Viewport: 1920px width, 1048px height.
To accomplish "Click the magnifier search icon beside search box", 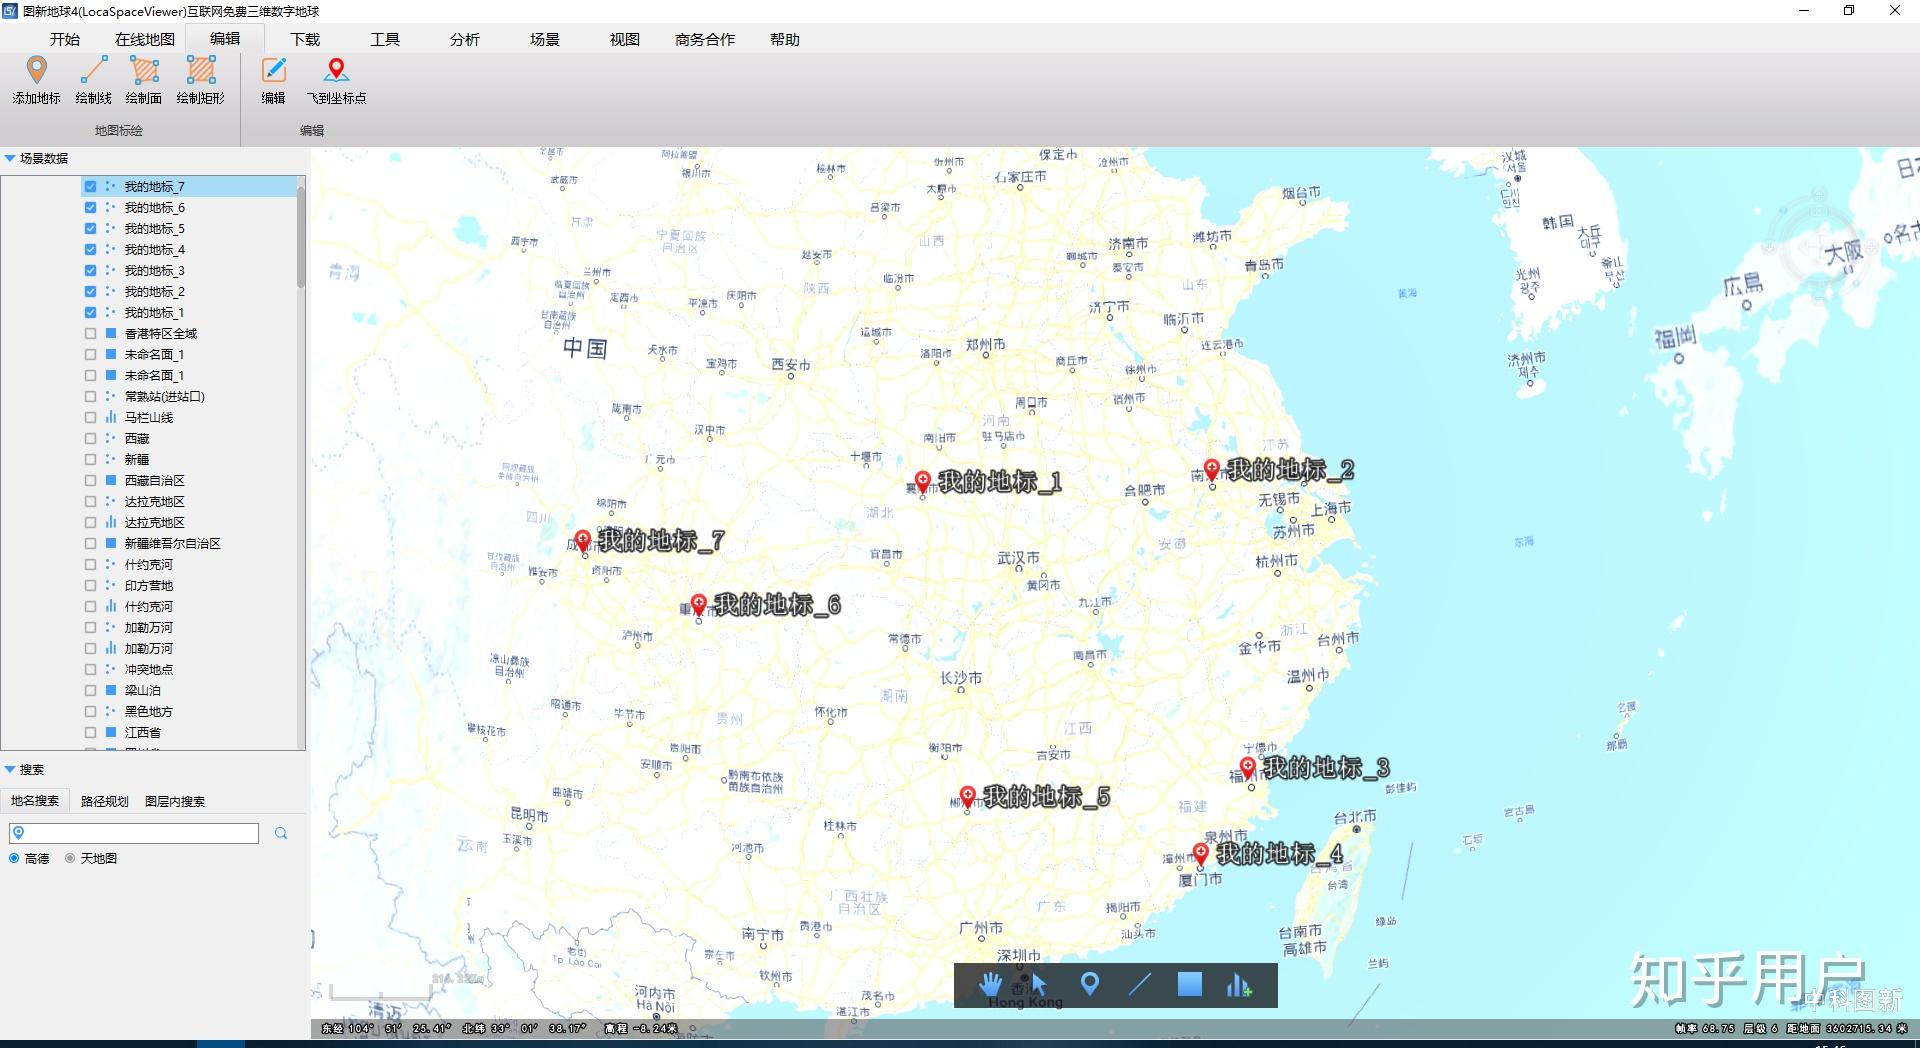I will 281,833.
